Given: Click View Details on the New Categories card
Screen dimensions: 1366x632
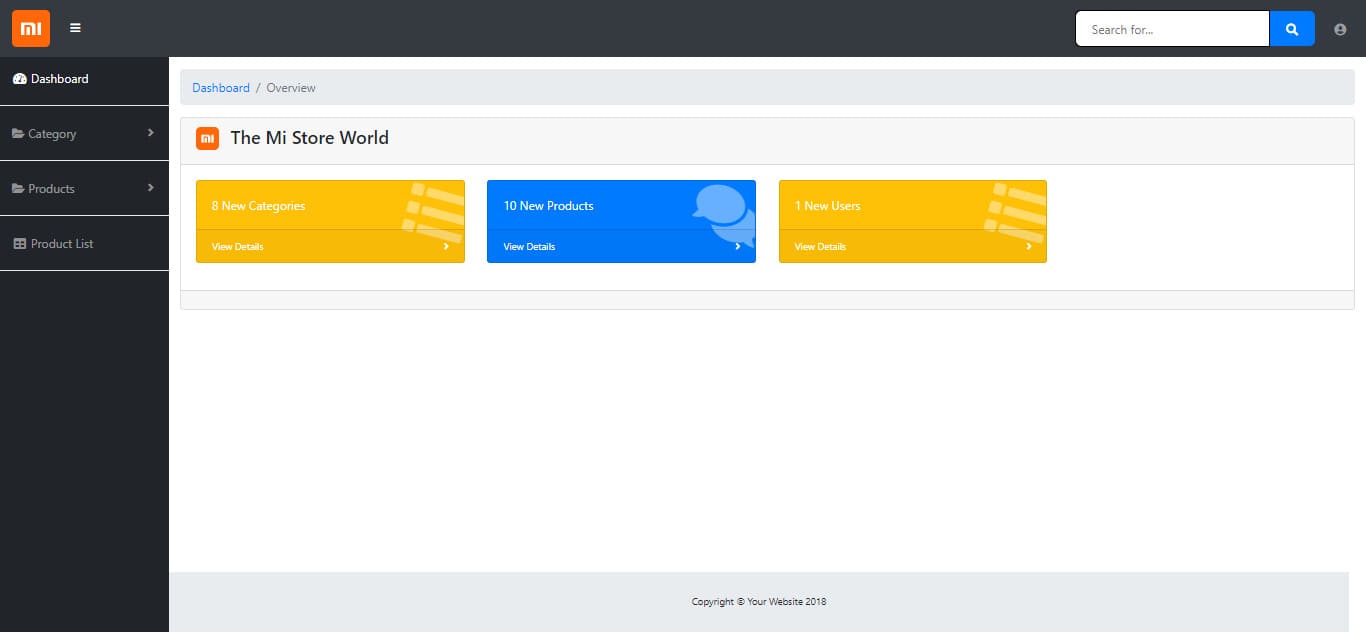Looking at the screenshot, I should click(x=237, y=246).
